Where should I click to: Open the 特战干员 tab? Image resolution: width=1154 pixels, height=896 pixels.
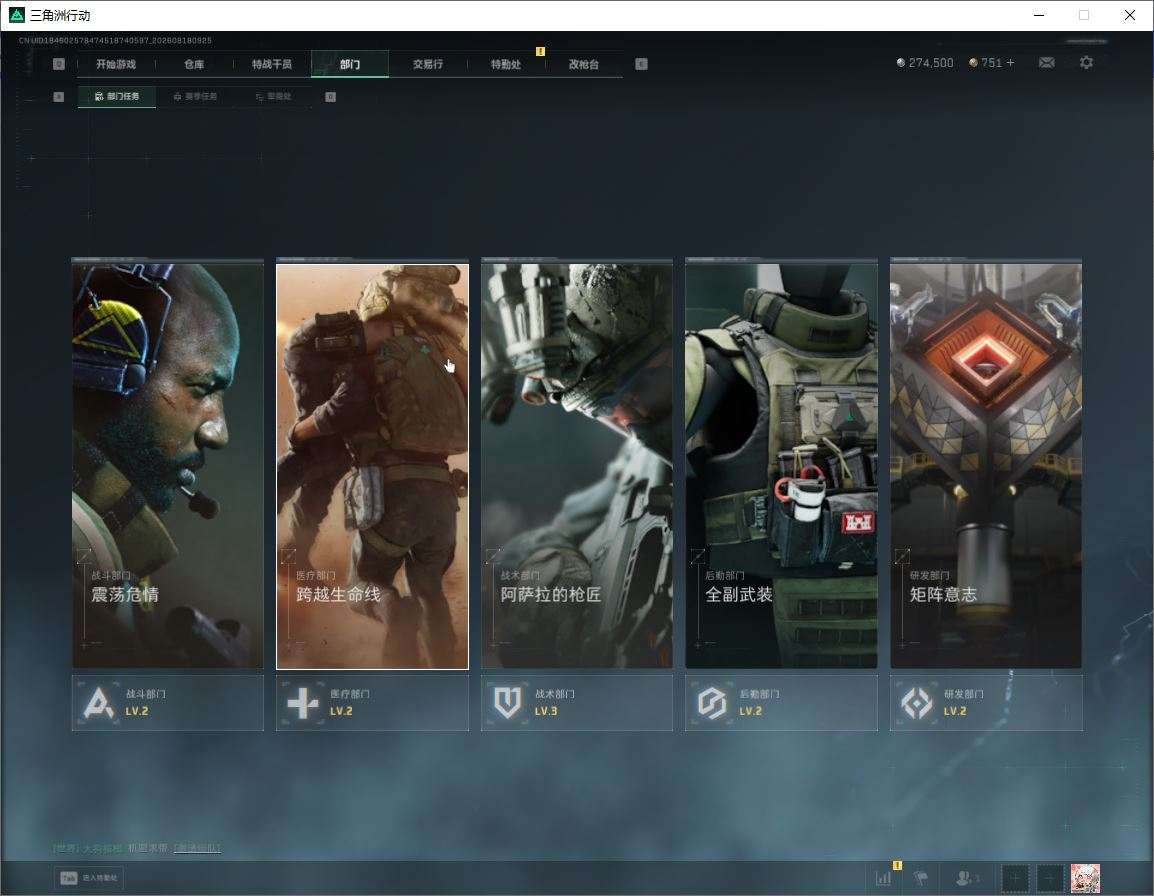point(272,64)
